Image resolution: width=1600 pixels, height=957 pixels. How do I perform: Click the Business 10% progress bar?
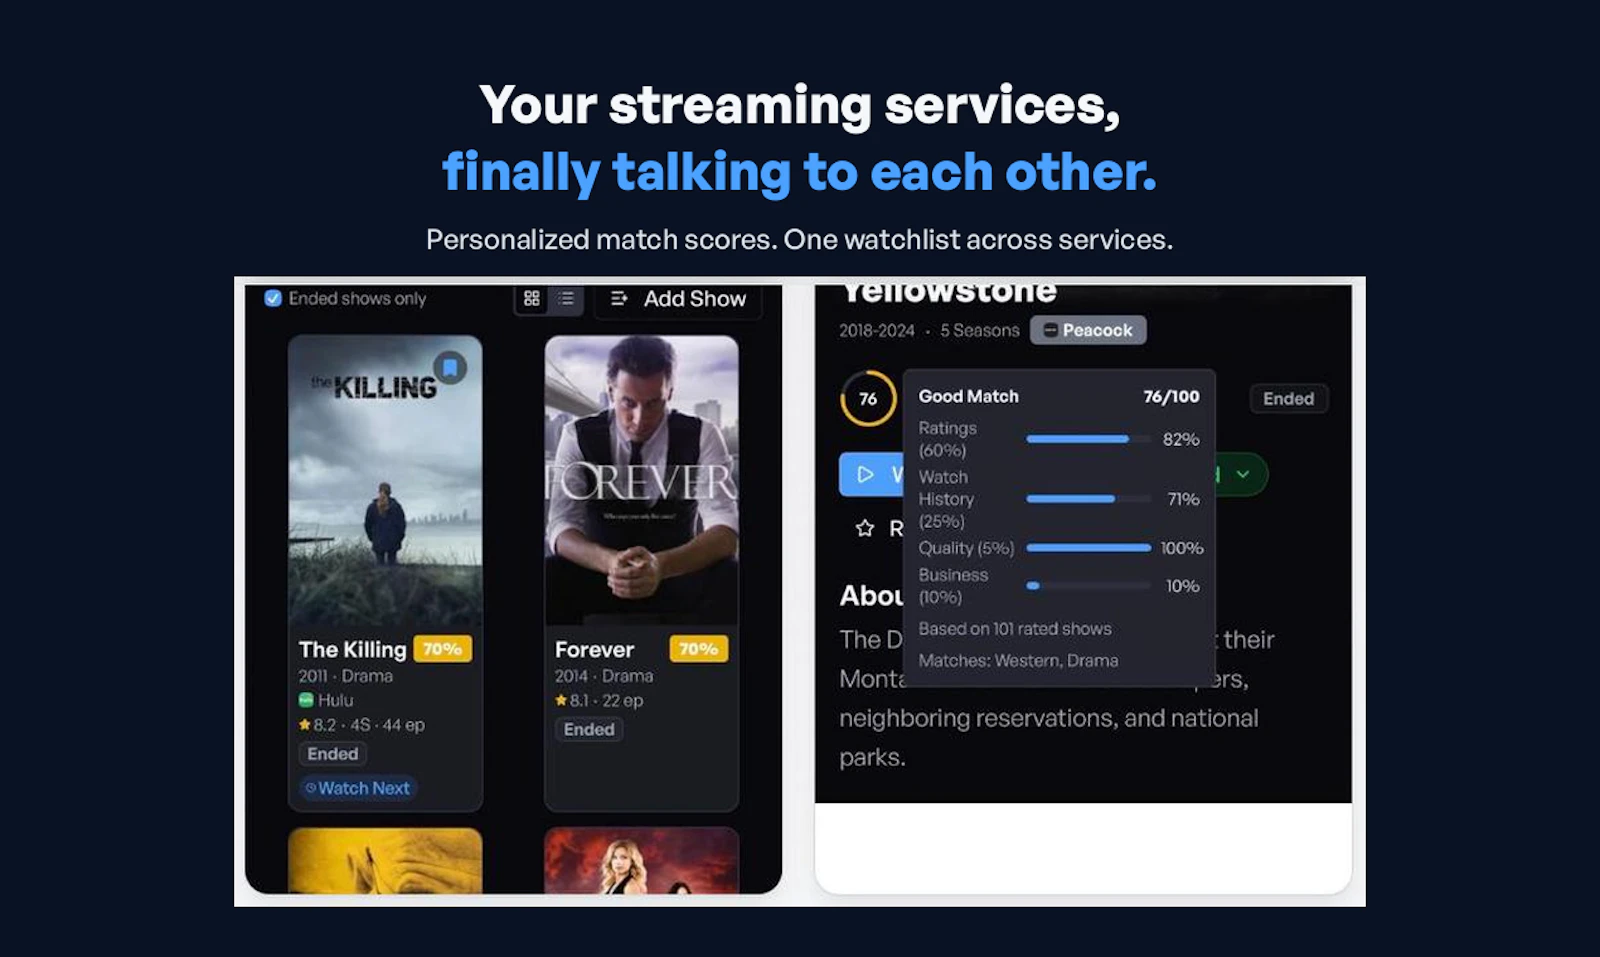coord(1088,586)
